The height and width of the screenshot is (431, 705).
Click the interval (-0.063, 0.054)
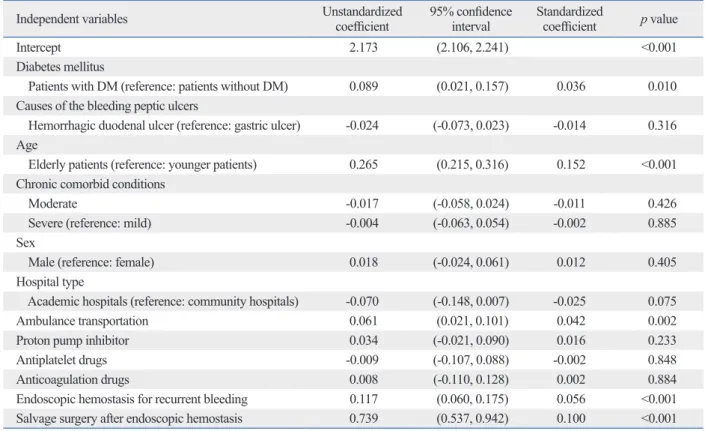(x=471, y=223)
